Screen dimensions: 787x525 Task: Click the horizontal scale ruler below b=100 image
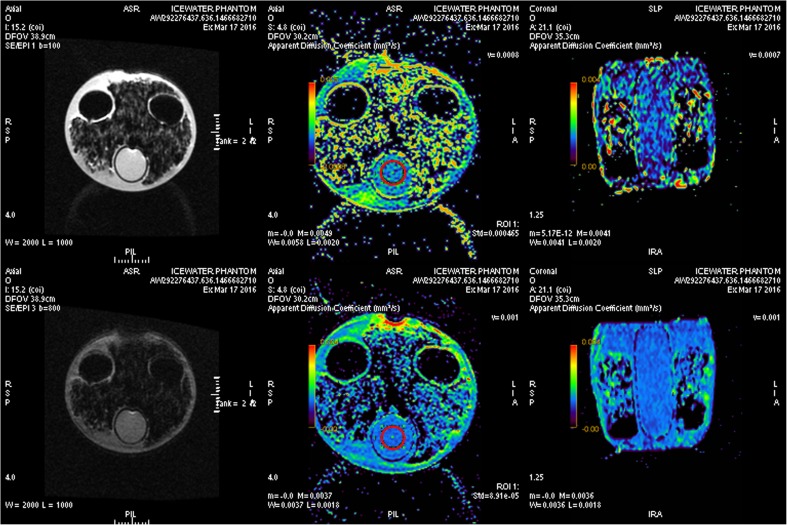click(x=132, y=259)
